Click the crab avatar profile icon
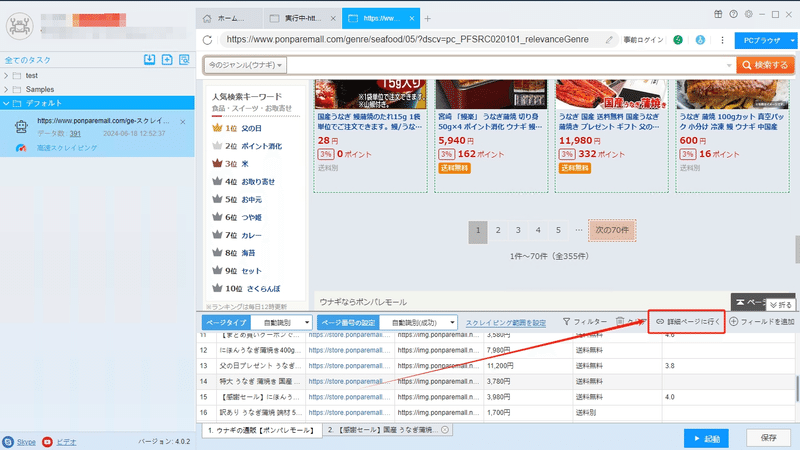The height and width of the screenshot is (450, 800). tap(19, 27)
